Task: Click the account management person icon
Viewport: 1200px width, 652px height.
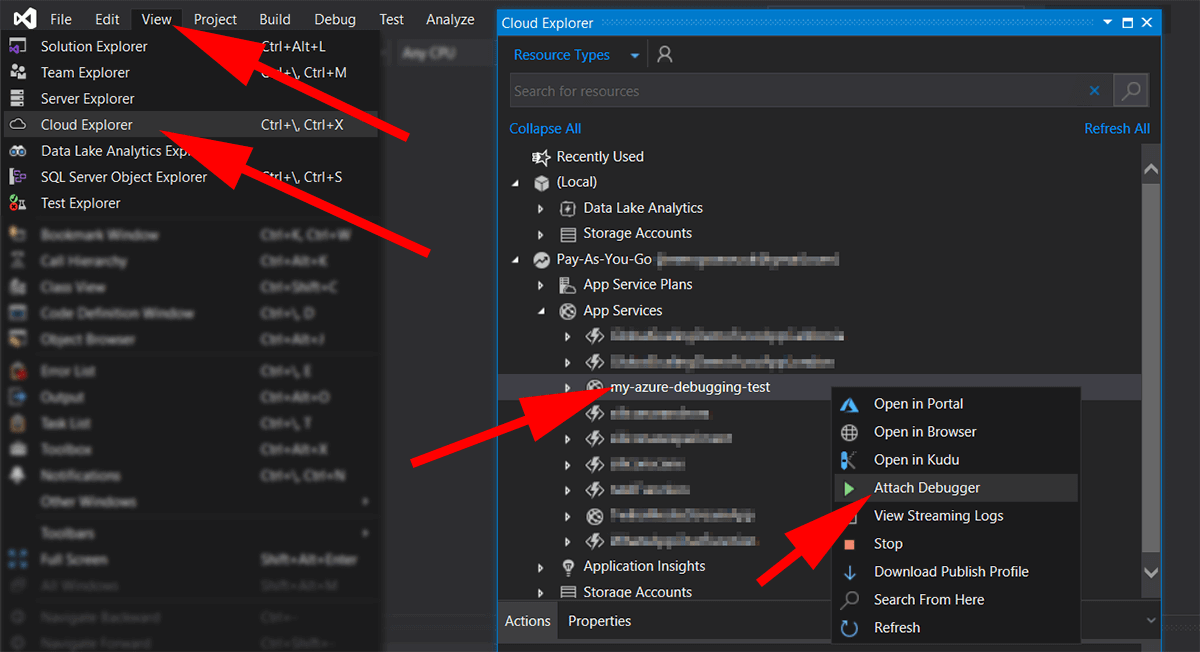Action: [665, 55]
